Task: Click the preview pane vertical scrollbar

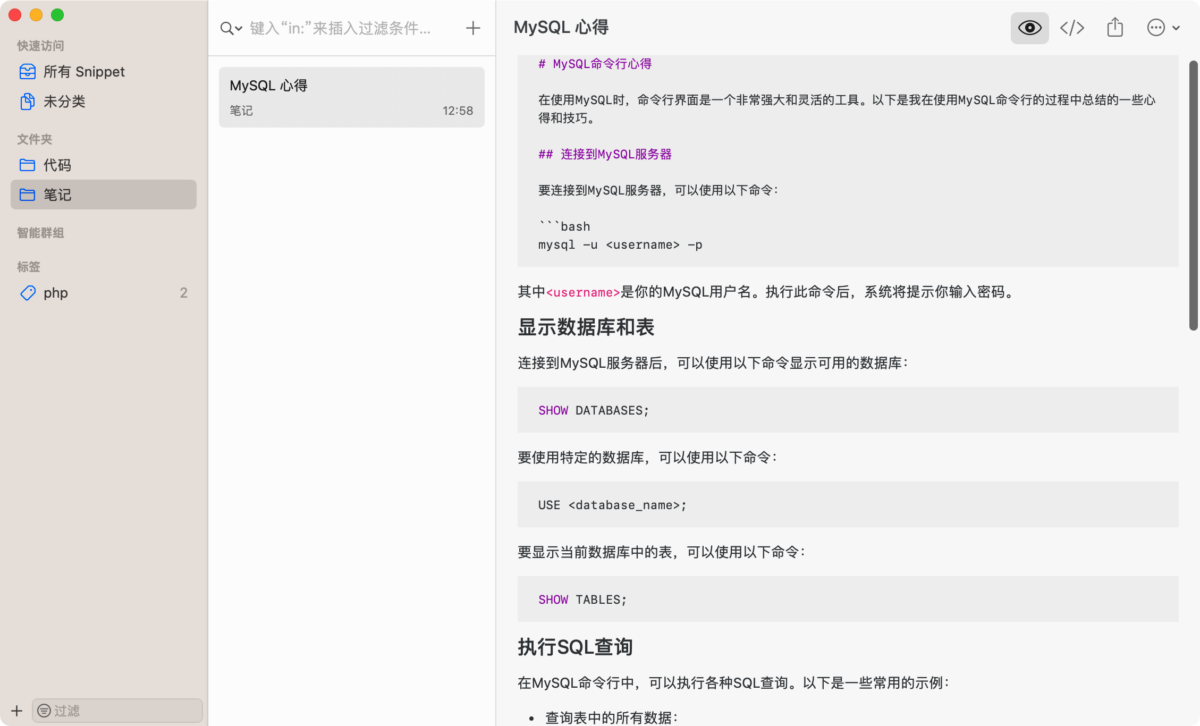Action: (x=1193, y=195)
